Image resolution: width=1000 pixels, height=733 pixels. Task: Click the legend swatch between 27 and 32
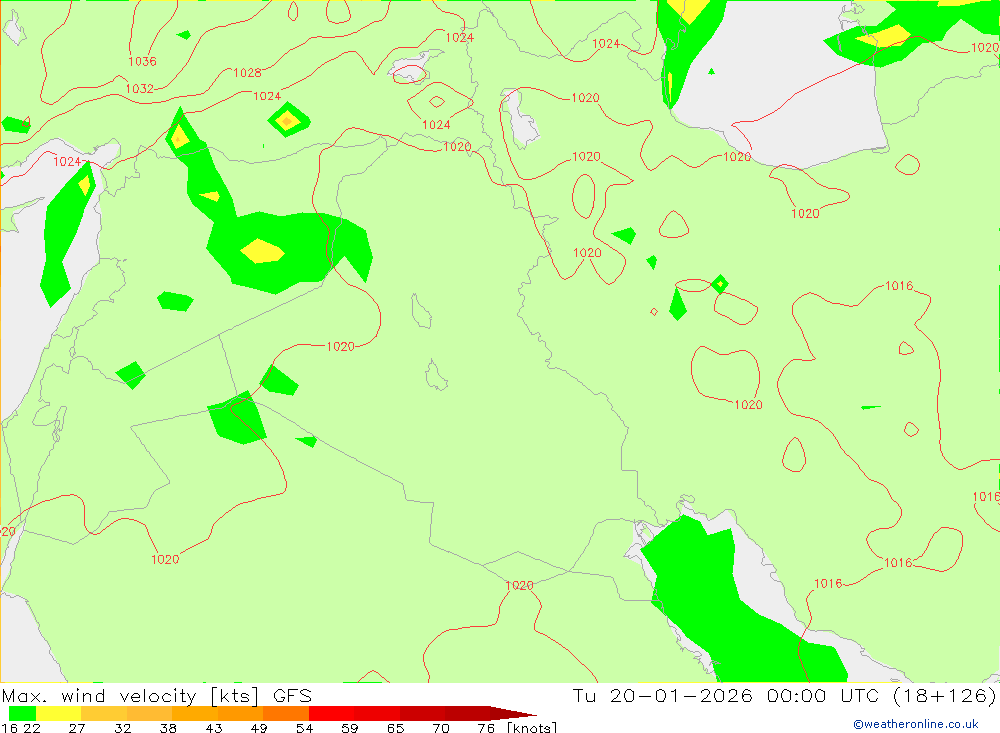[x=104, y=713]
